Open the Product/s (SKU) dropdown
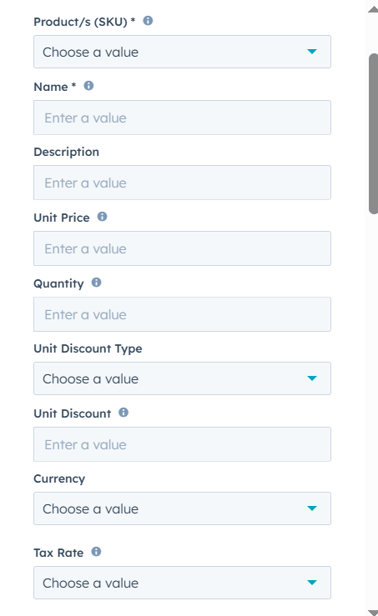The width and height of the screenshot is (378, 616). click(x=182, y=52)
